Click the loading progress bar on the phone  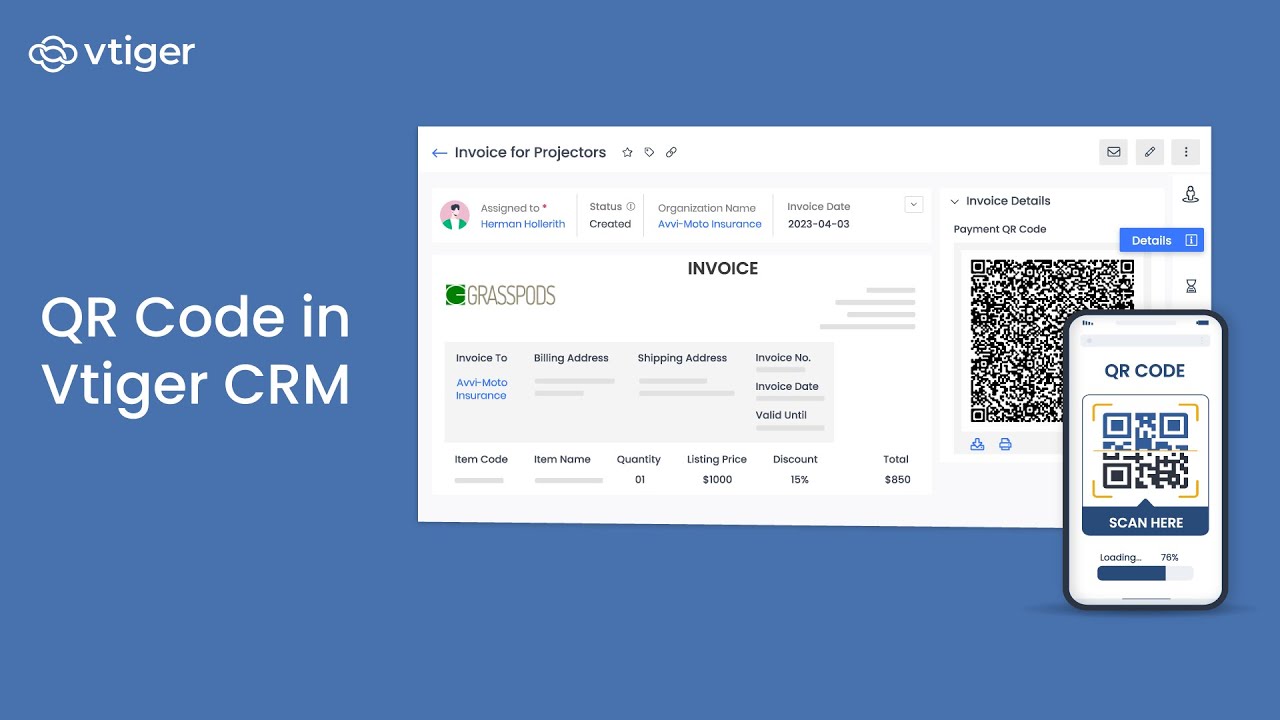click(x=1145, y=574)
